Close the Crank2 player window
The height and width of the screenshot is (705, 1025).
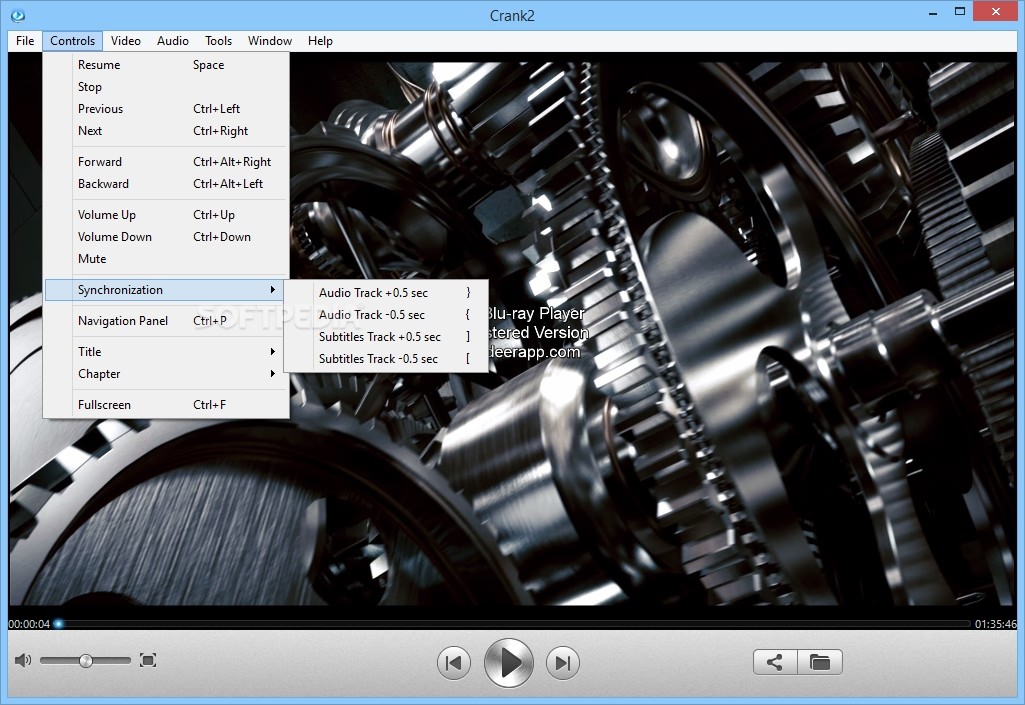pos(996,12)
